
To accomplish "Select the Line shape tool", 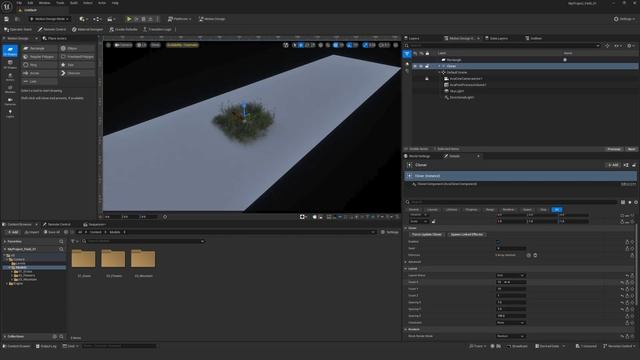I will tap(40, 81).
